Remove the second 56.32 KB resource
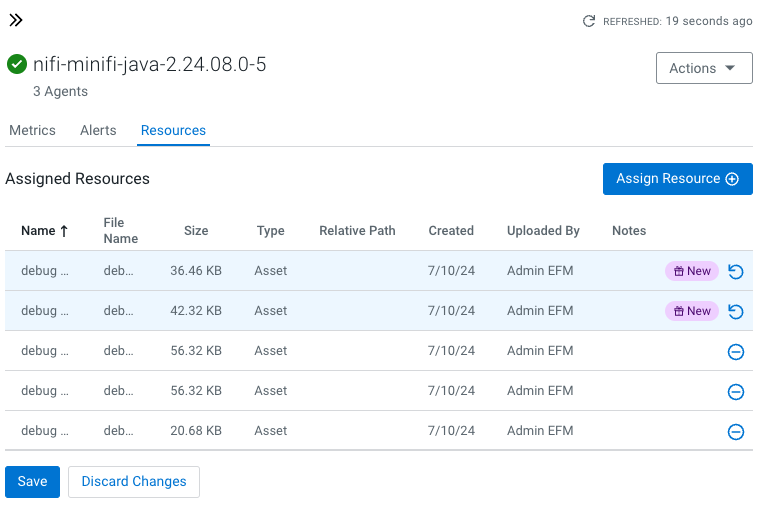 pos(736,392)
